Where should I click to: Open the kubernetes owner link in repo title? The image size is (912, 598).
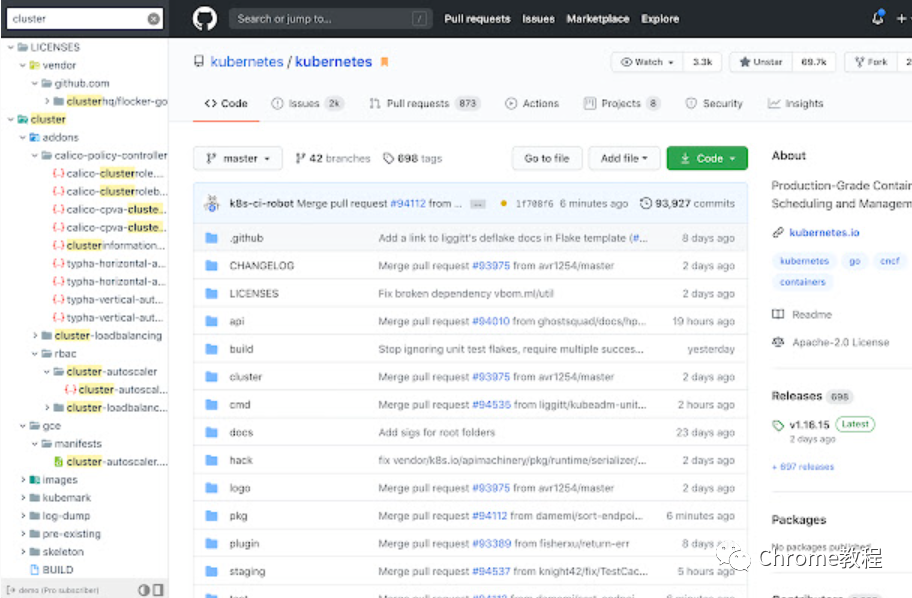point(247,62)
